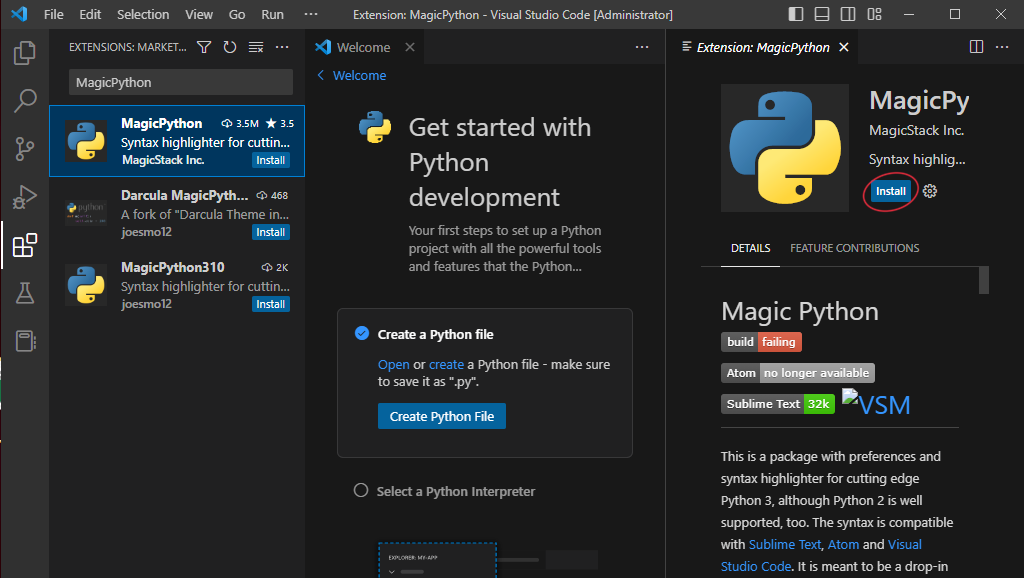Viewport: 1024px width, 578px height.
Task: Click Darcula MagicPython extension icon in list
Action: (x=86, y=213)
